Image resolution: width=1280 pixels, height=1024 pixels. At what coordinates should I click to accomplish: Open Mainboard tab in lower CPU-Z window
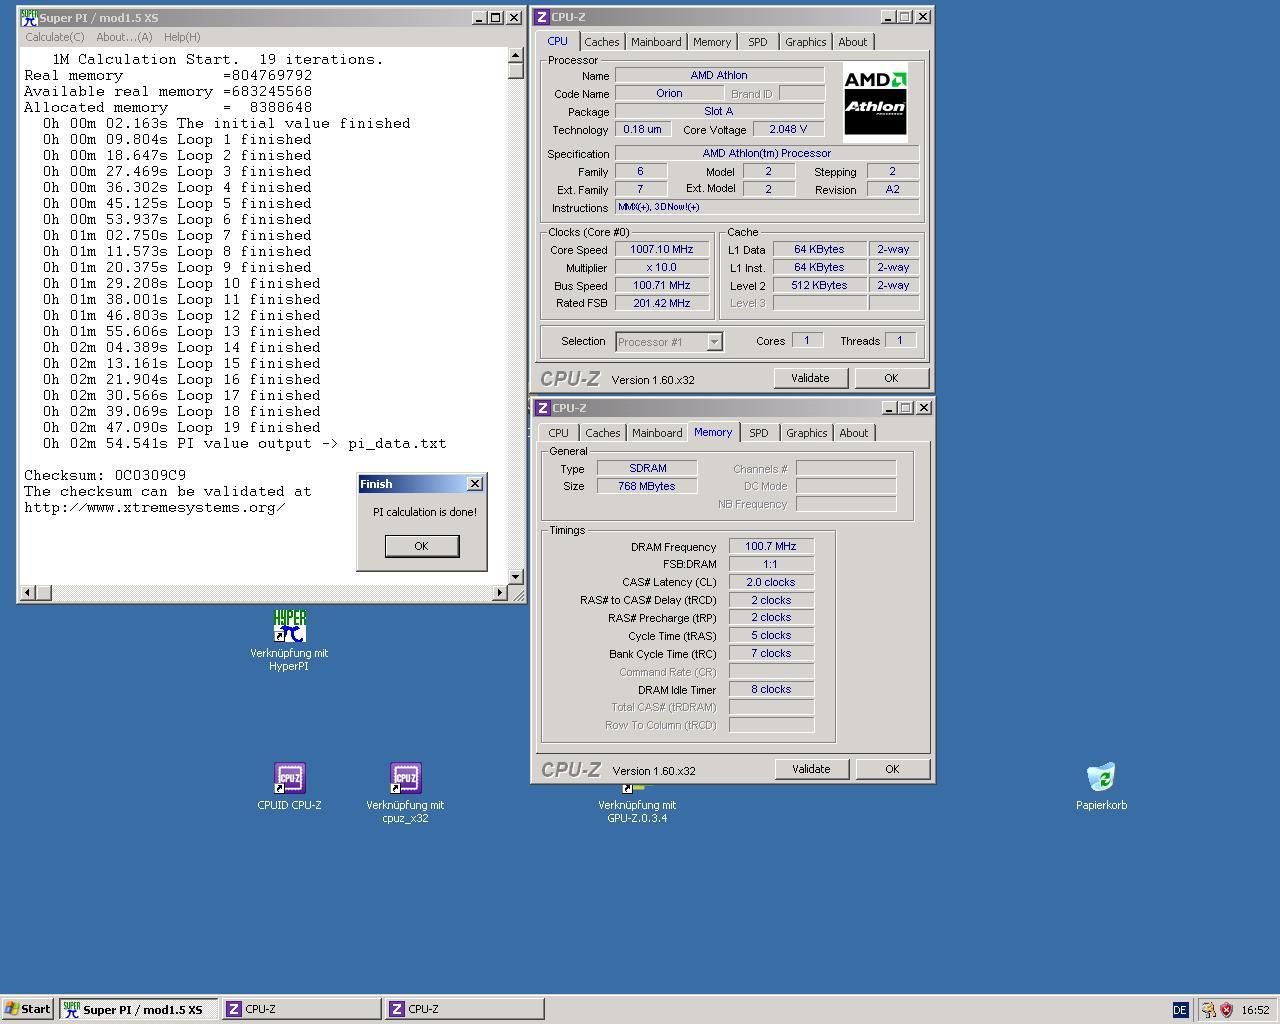tap(657, 433)
